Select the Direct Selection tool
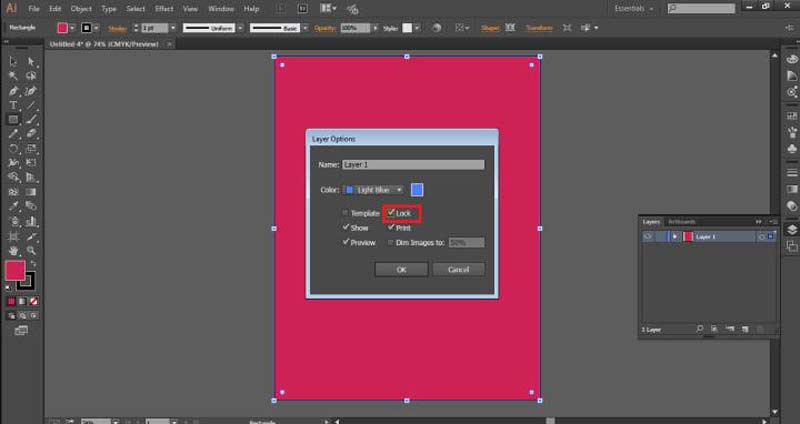This screenshot has height=424, width=800. [31, 62]
